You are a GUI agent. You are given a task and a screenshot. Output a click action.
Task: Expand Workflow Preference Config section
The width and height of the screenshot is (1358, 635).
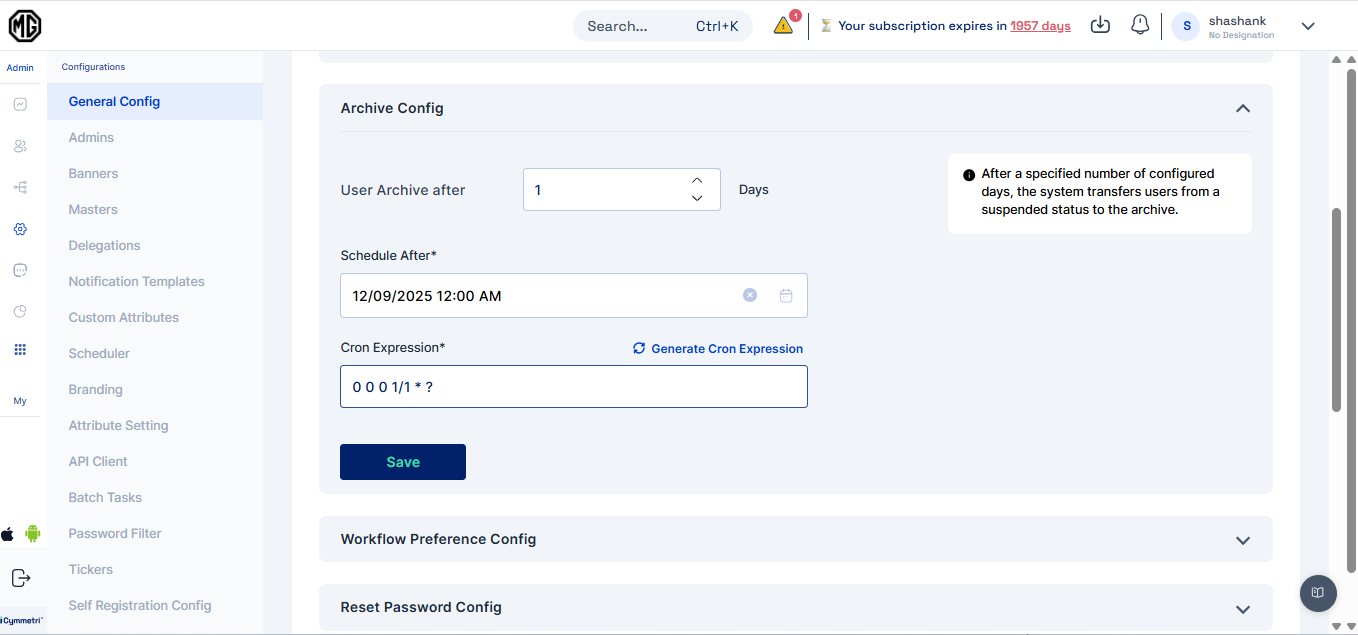pos(1243,540)
